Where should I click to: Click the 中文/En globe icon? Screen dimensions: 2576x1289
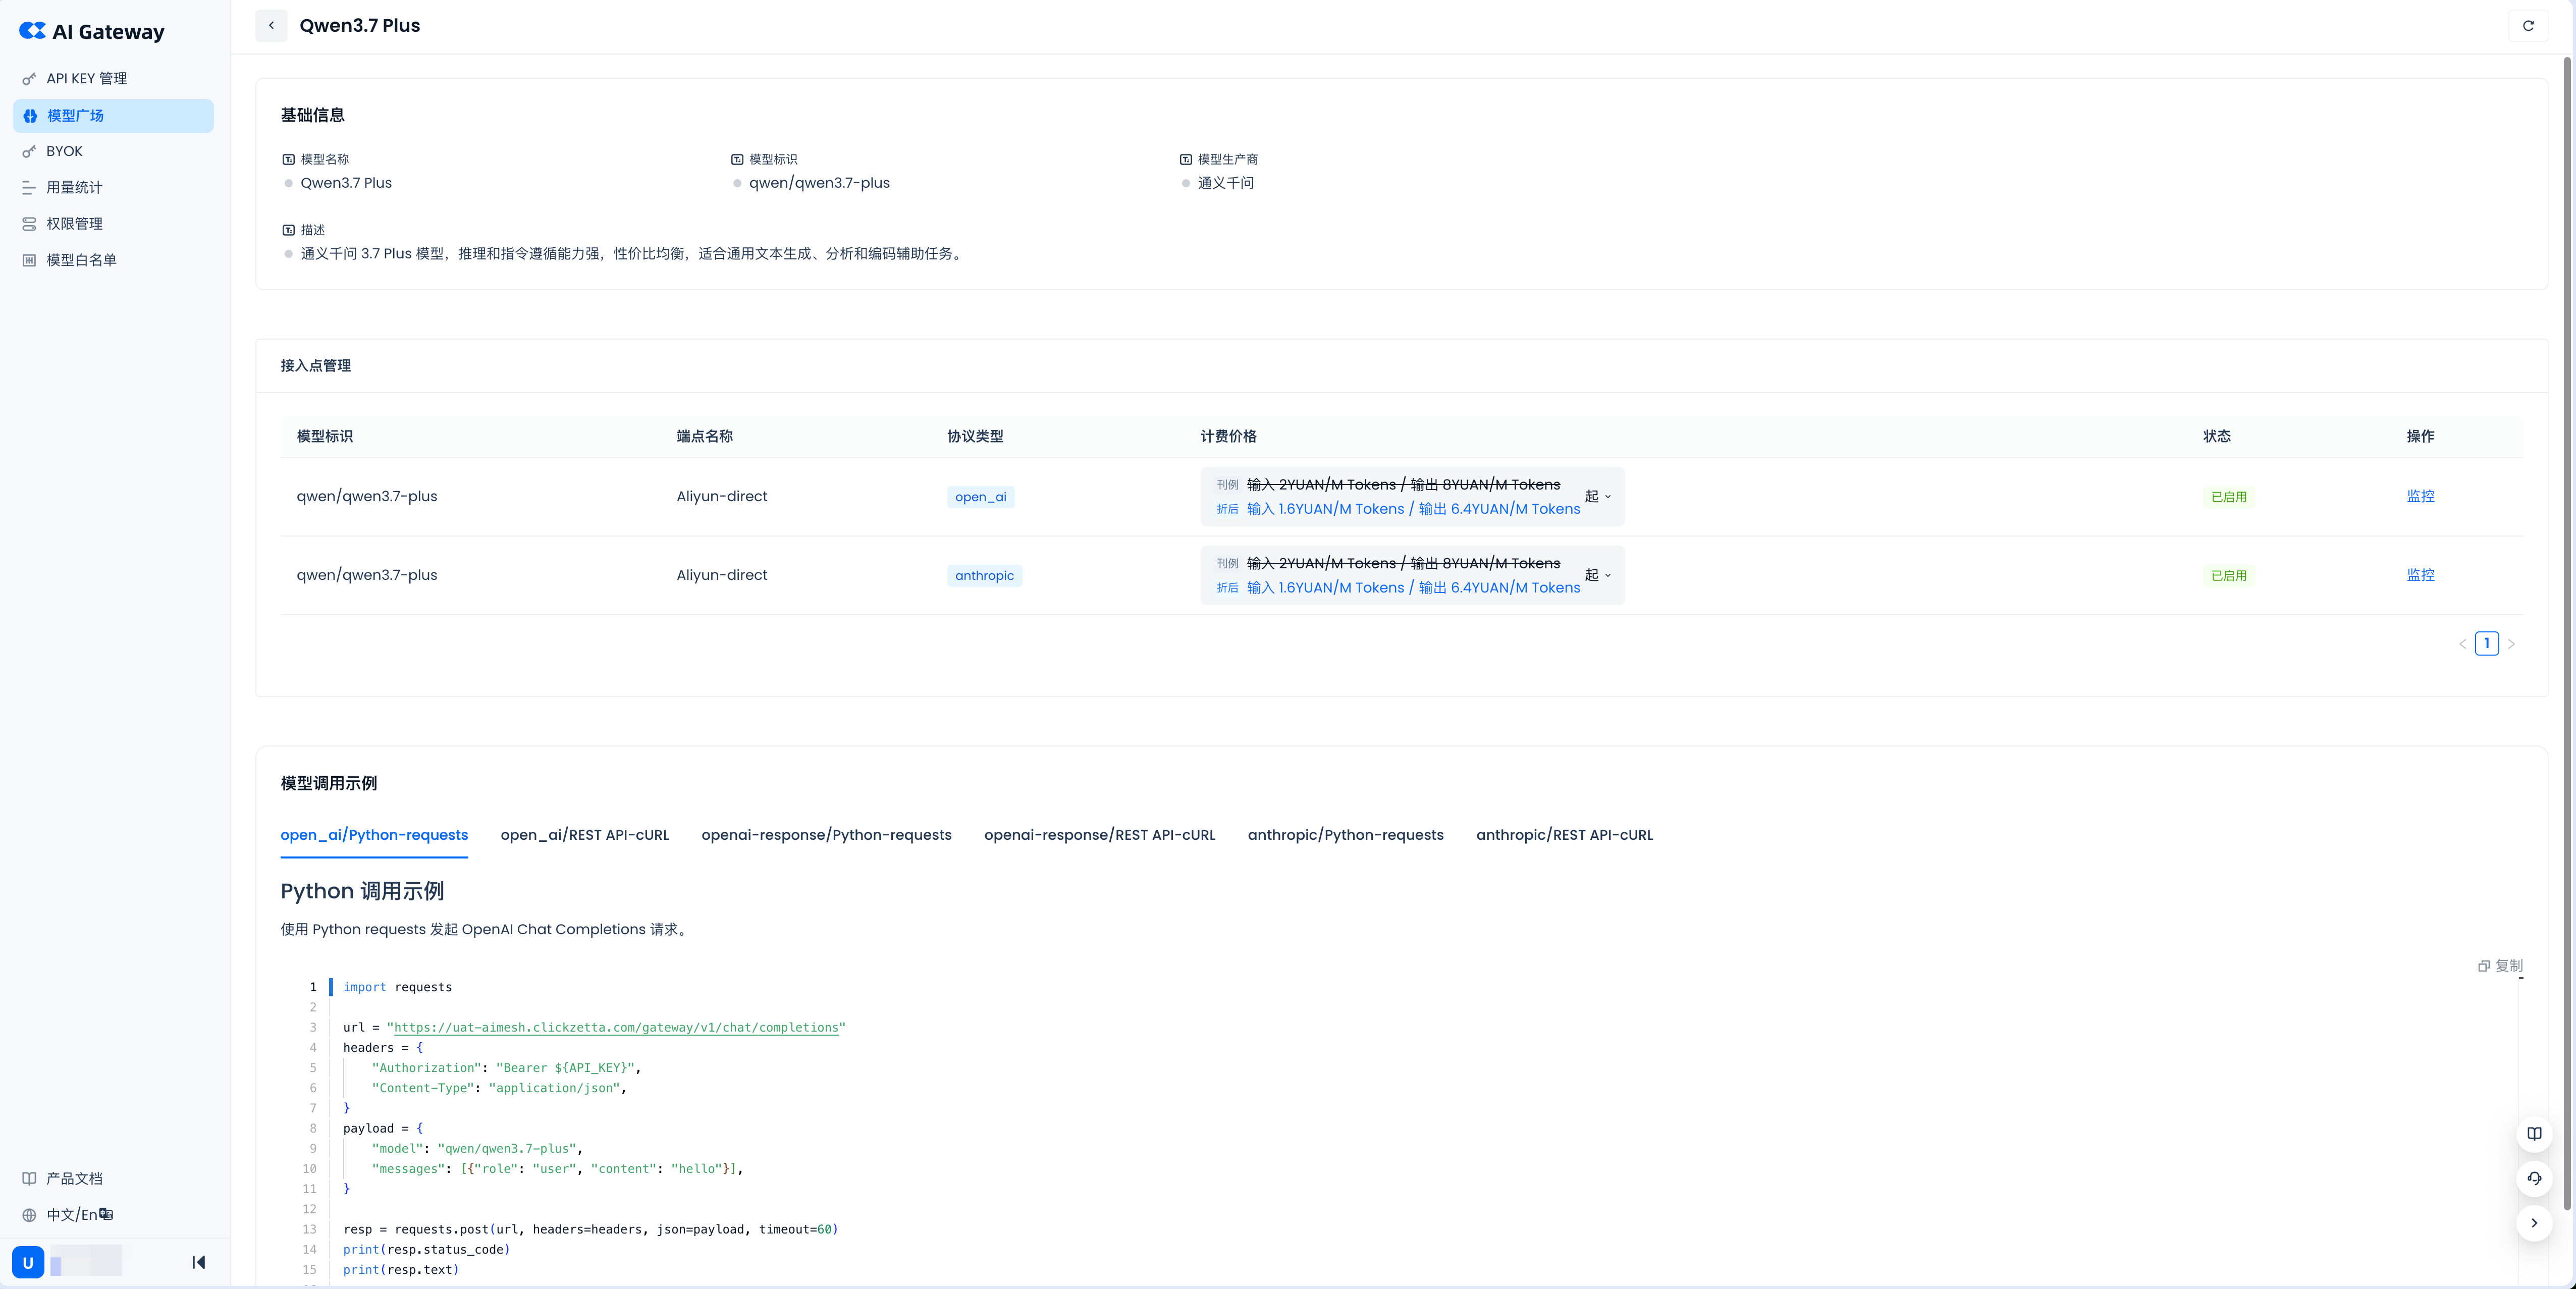click(x=29, y=1215)
